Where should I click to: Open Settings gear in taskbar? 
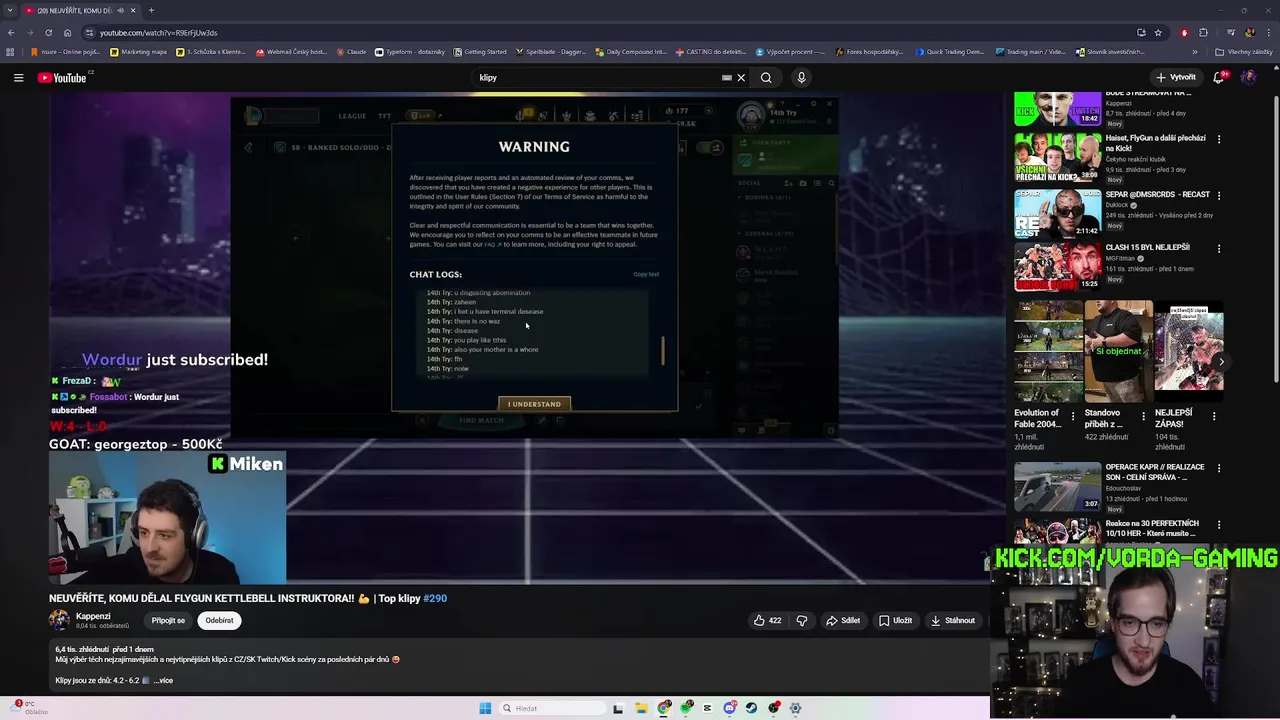tap(795, 708)
